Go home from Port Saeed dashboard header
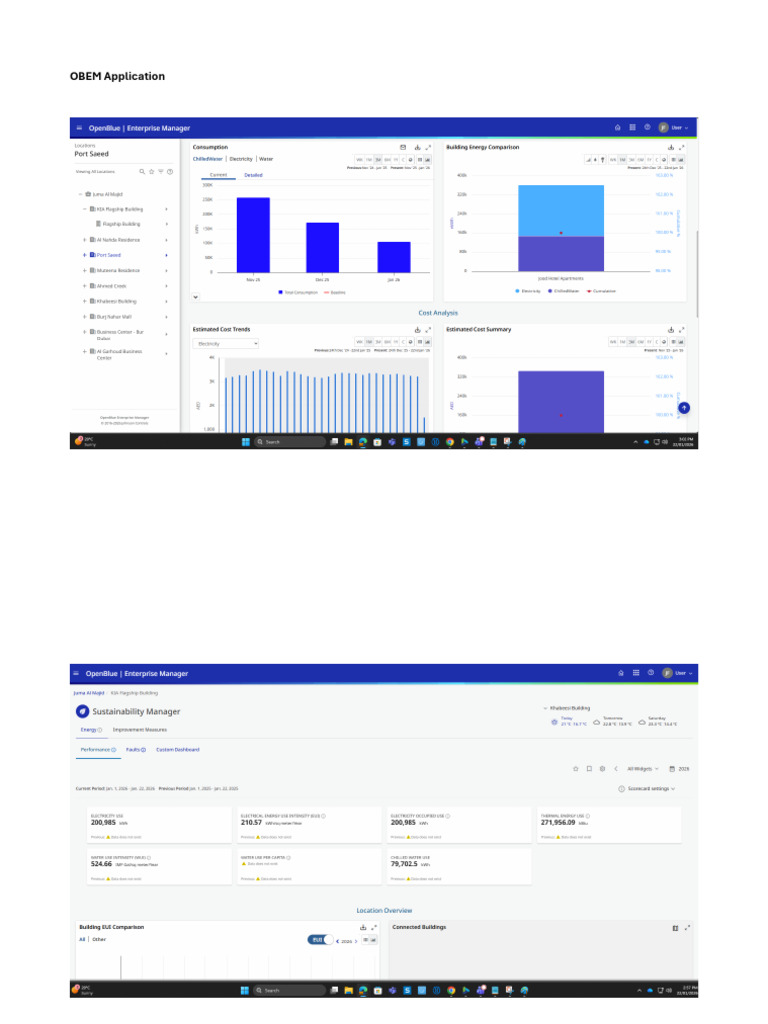The image size is (768, 1024). coord(617,127)
